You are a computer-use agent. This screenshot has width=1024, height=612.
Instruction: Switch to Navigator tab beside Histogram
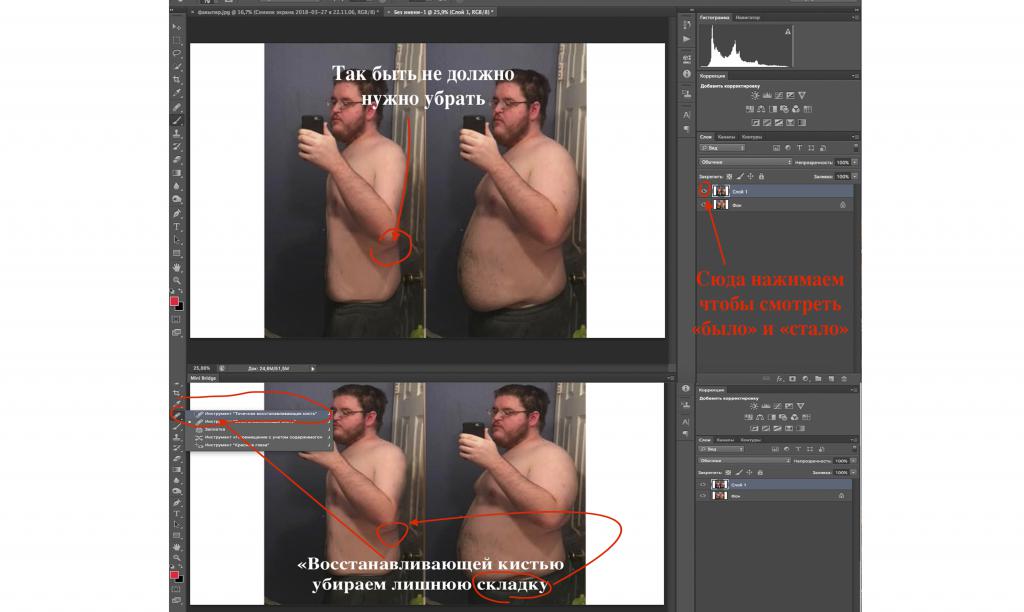point(748,18)
